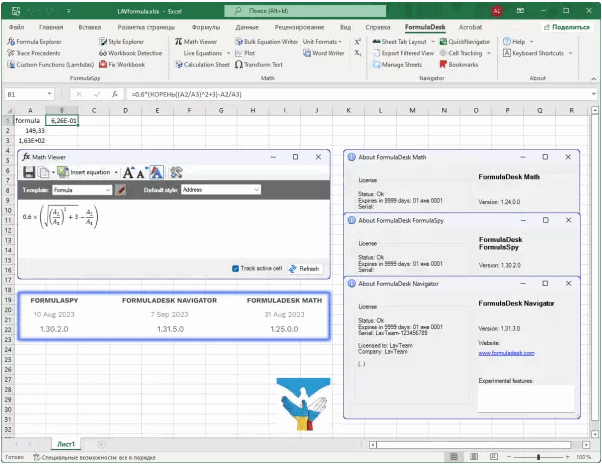Open the Plot tool
Screen dimensions: 602x464
point(245,53)
